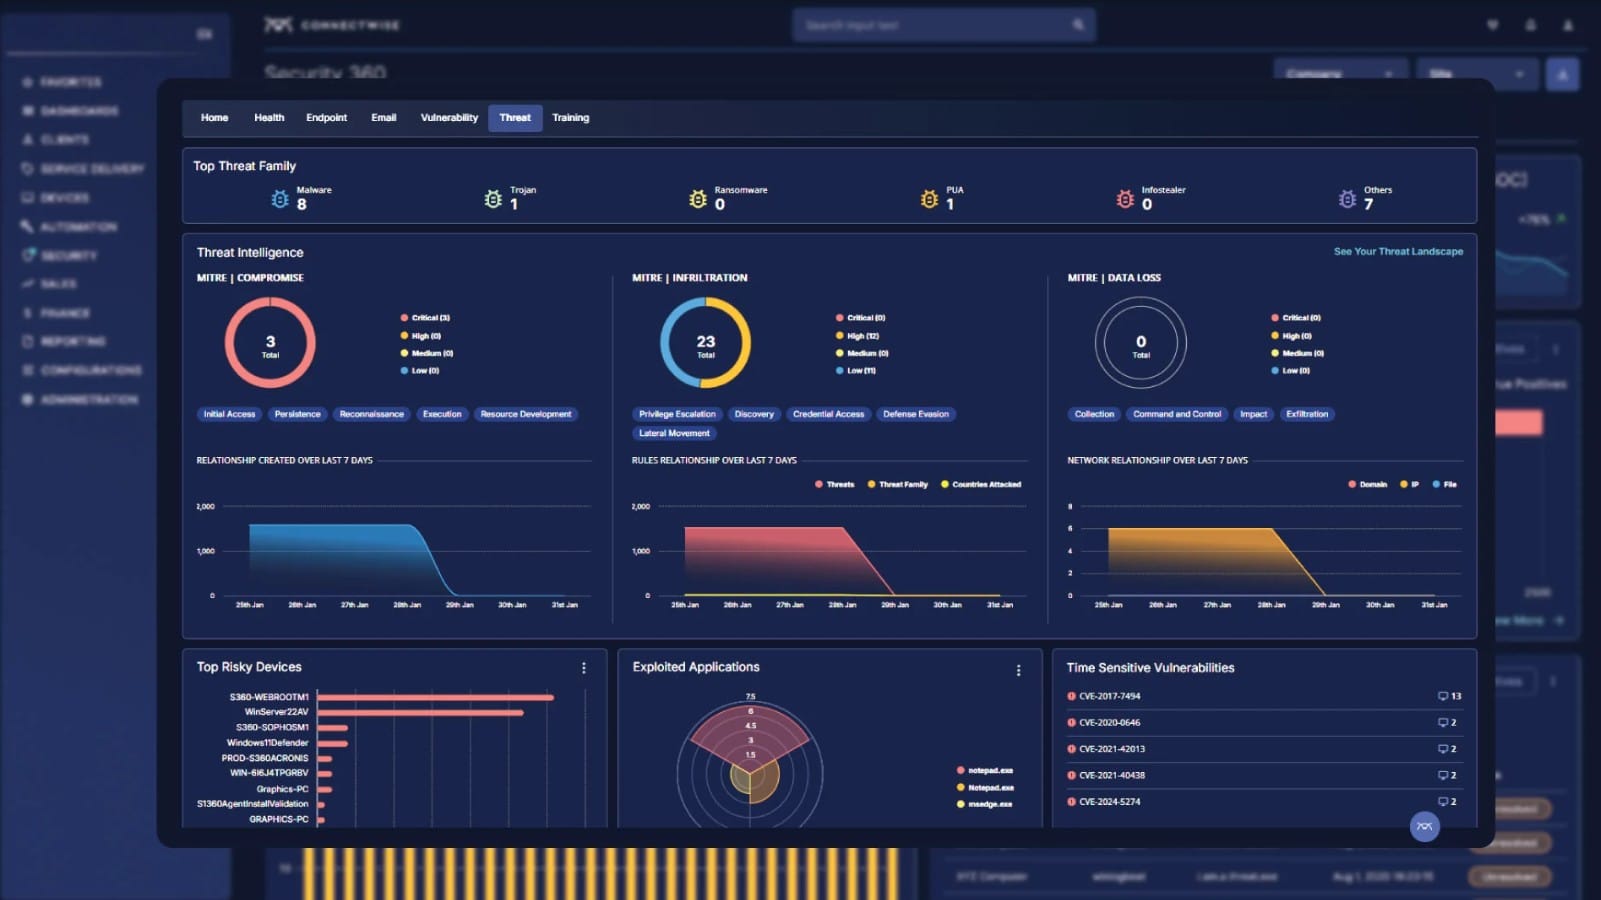Image resolution: width=1601 pixels, height=900 pixels.
Task: Click the Malware bug icon
Action: (280, 200)
